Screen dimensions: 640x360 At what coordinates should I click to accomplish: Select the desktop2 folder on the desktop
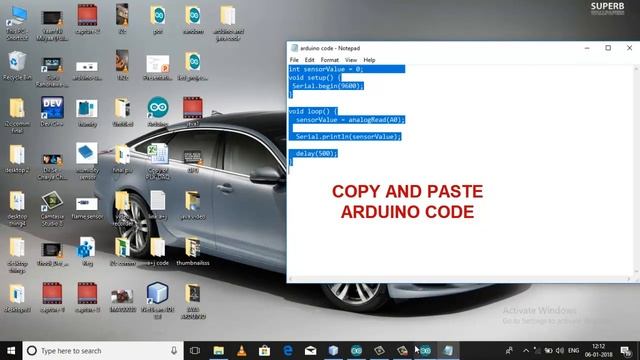pos(17,159)
